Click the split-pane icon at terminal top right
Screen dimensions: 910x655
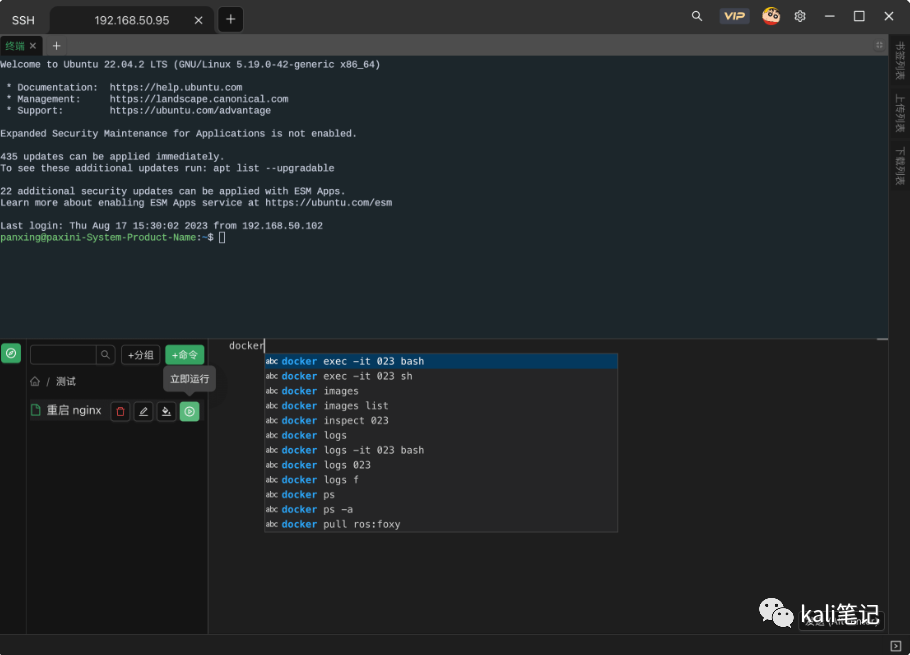click(x=879, y=45)
